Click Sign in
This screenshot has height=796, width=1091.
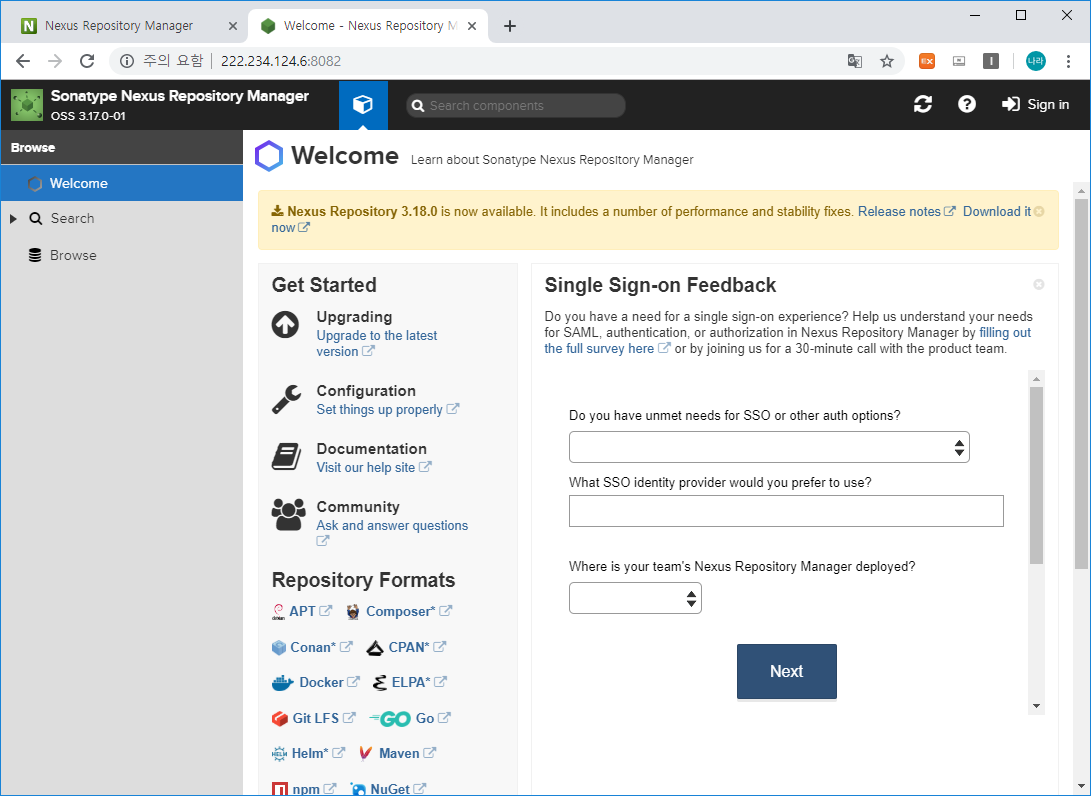(x=1035, y=104)
